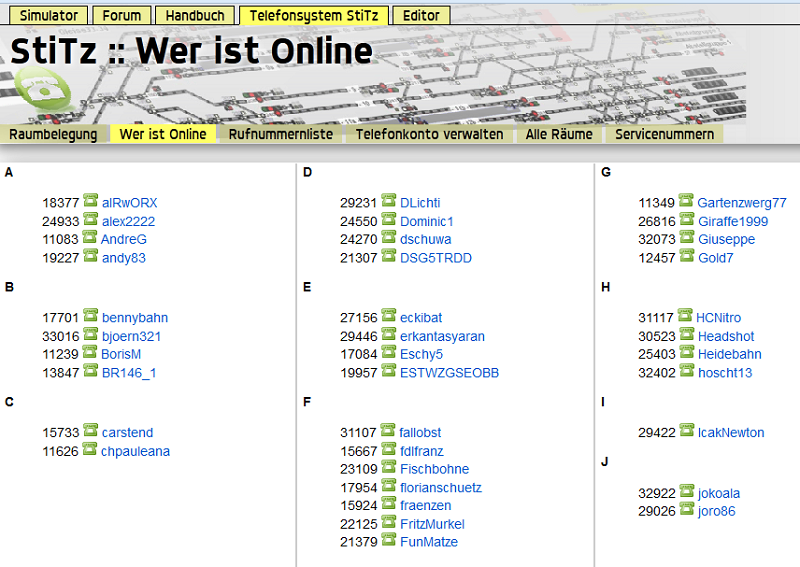Screen dimensions: 800x567
Task: Open the Servicenummern menu item
Action: coord(665,134)
